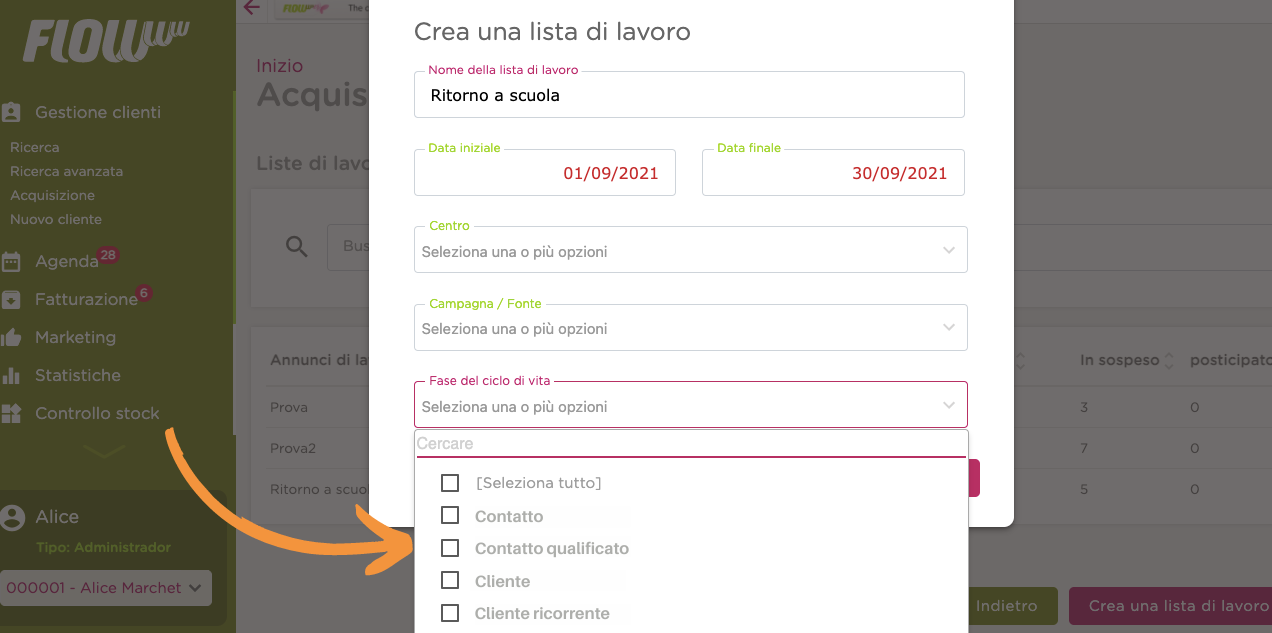Click the Controllo stock boxes icon
This screenshot has width=1272, height=633.
tap(12, 413)
